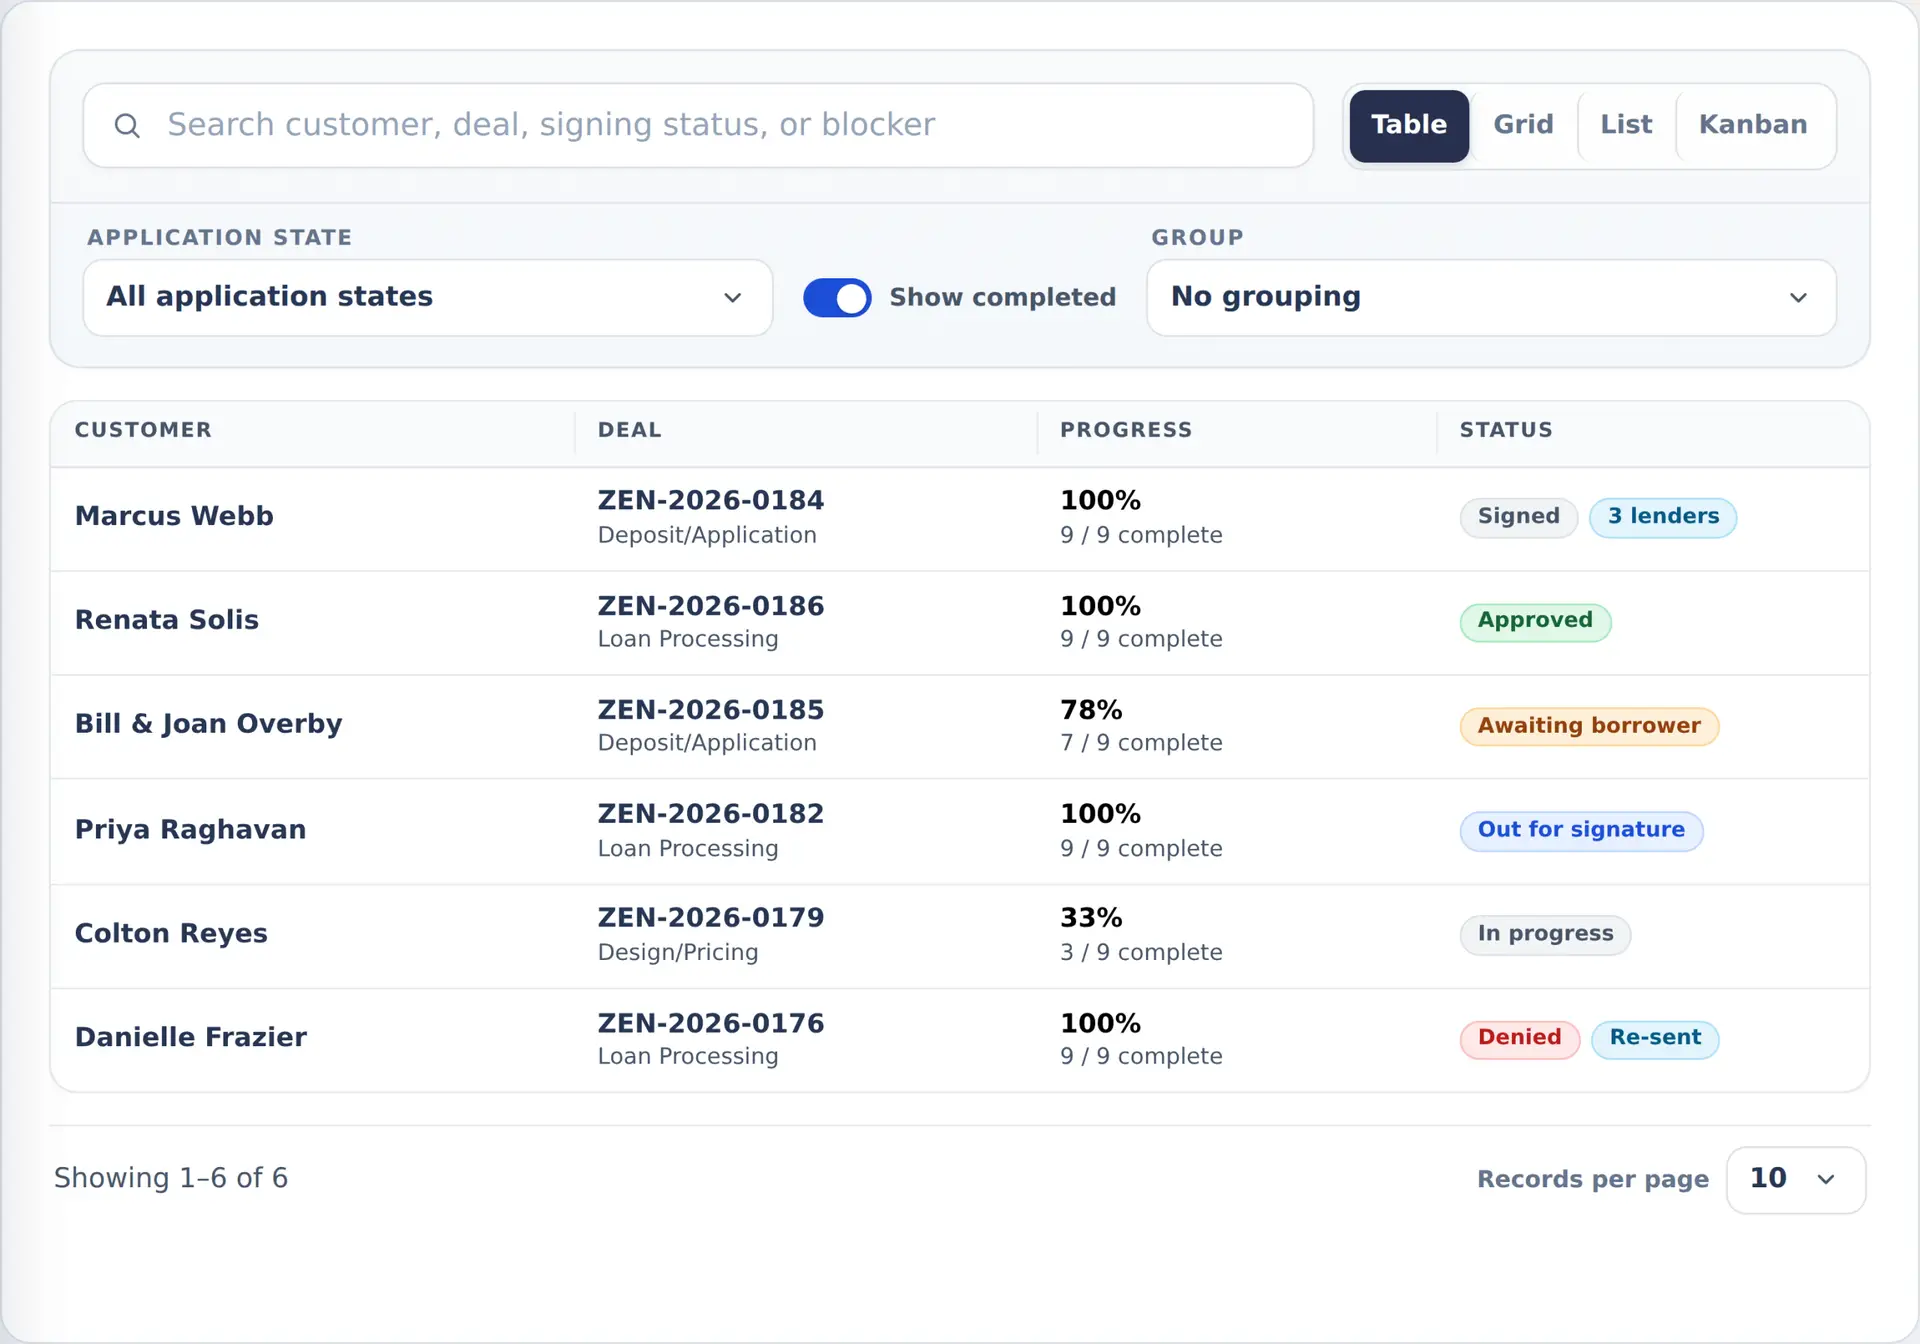Click deal ZEN-2026-0179
Viewport: 1920px width, 1344px height.
tap(711, 918)
